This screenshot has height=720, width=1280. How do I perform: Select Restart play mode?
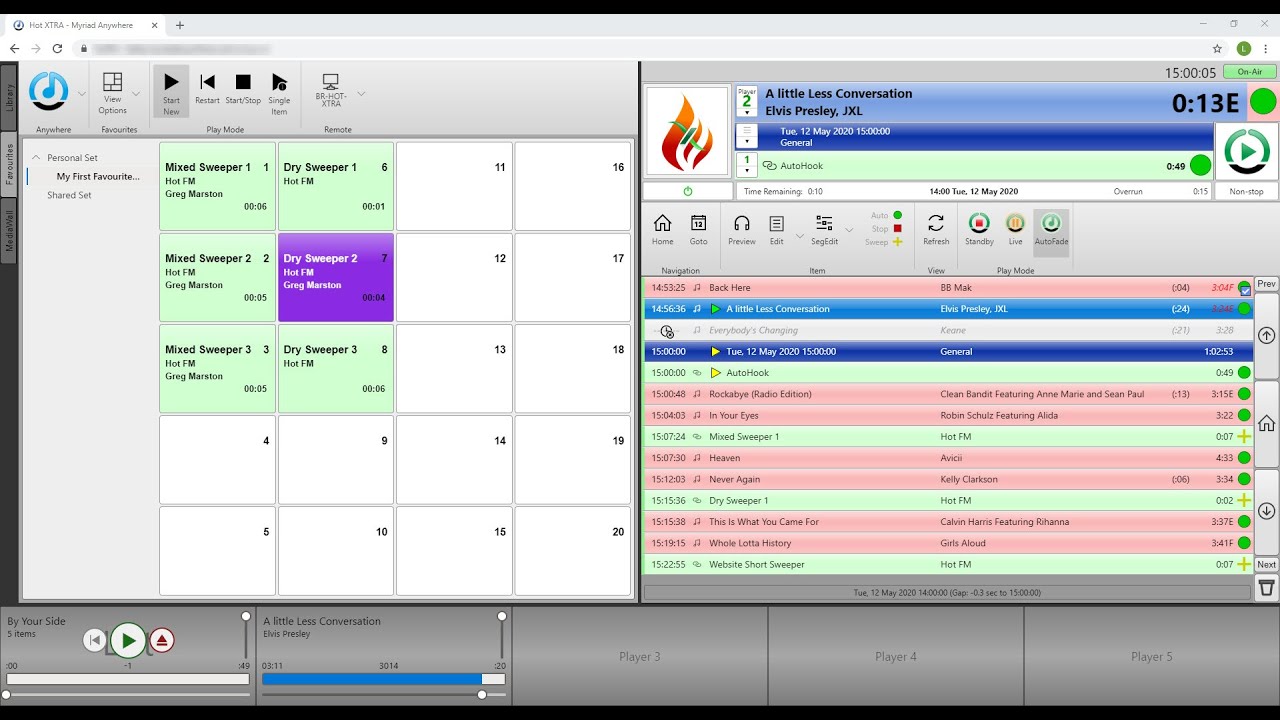pyautogui.click(x=207, y=89)
